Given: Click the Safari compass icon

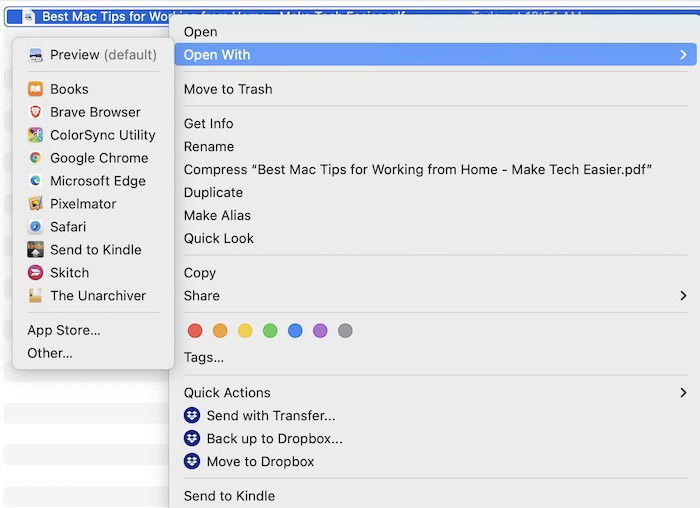Looking at the screenshot, I should (x=36, y=227).
